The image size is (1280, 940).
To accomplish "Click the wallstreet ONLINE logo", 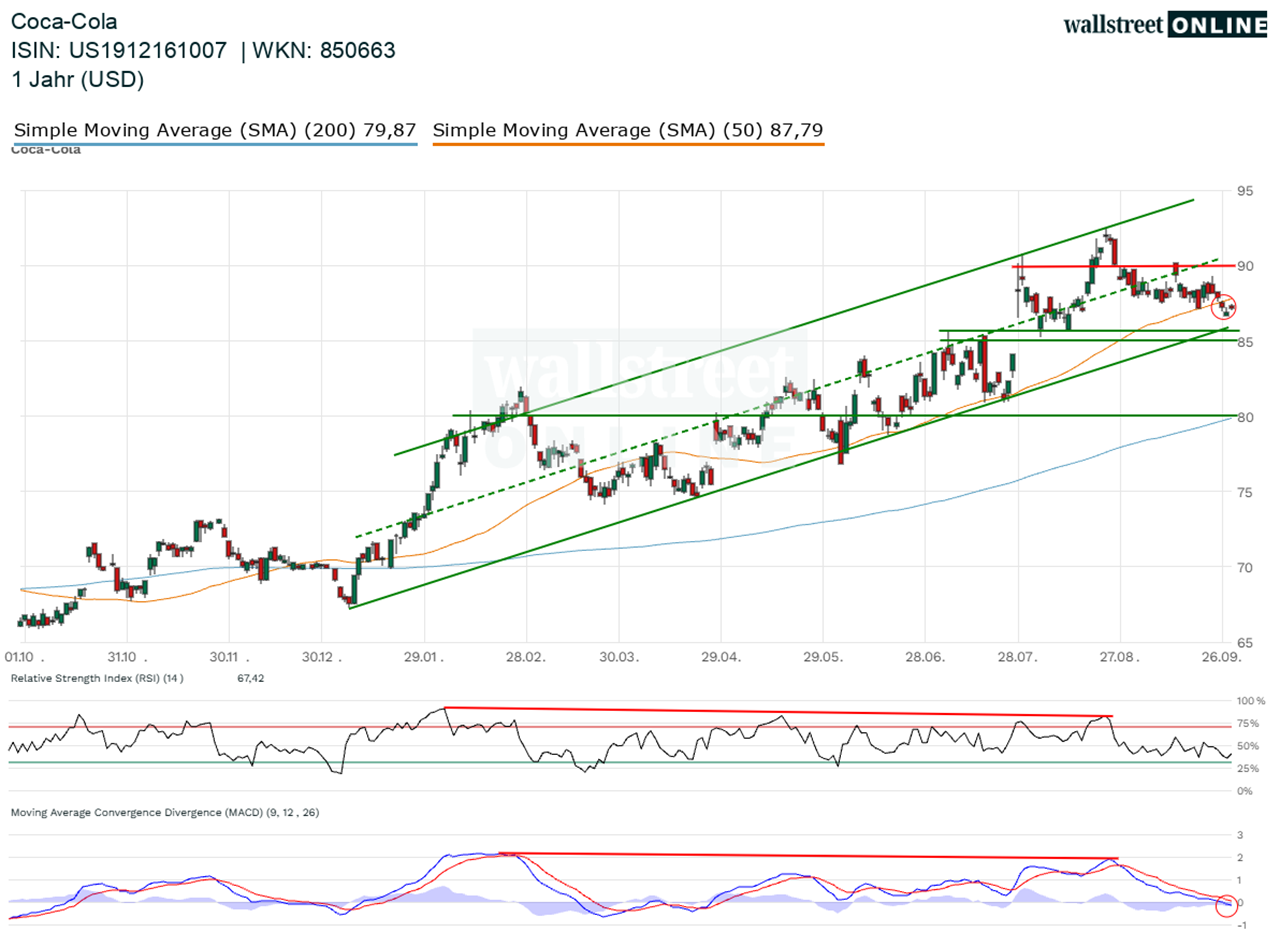I will point(1165,24).
